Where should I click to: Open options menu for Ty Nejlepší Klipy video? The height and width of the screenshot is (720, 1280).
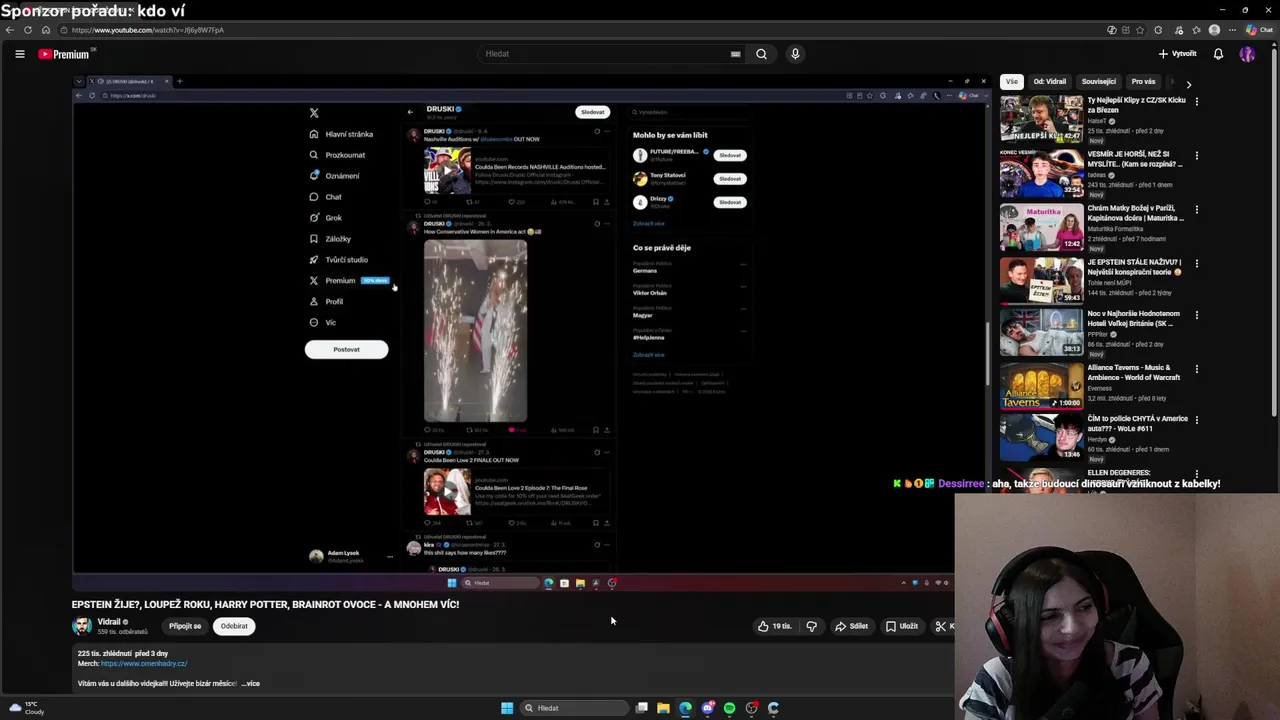1196,101
